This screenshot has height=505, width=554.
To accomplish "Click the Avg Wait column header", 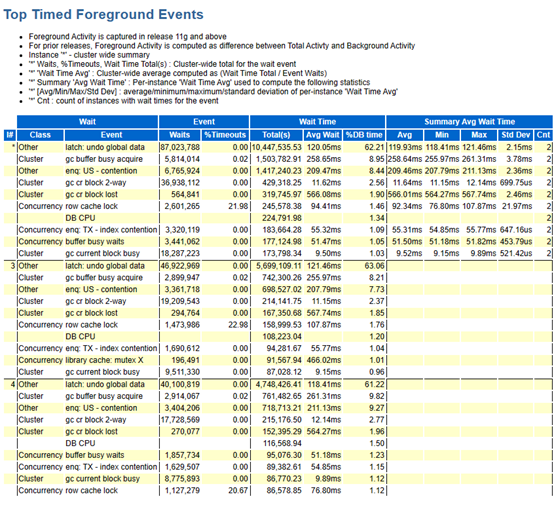I will (323, 135).
